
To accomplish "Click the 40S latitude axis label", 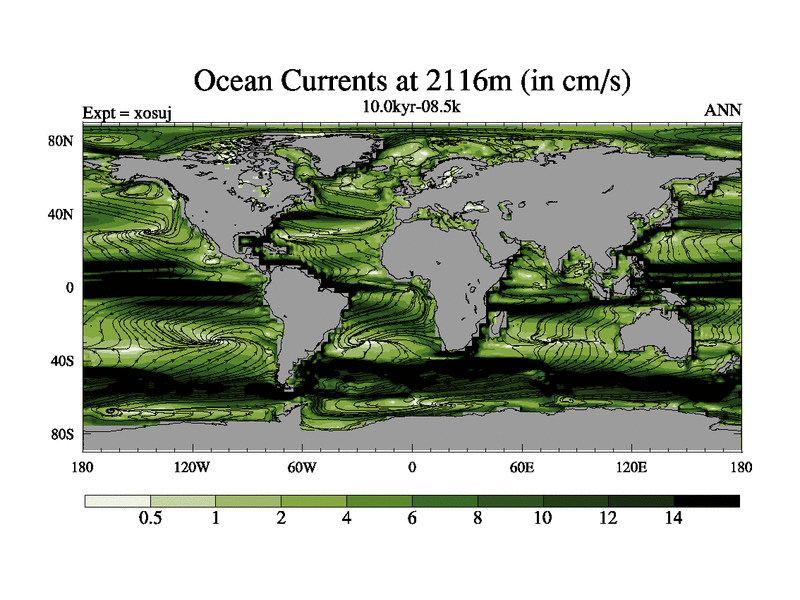I will pos(64,360).
